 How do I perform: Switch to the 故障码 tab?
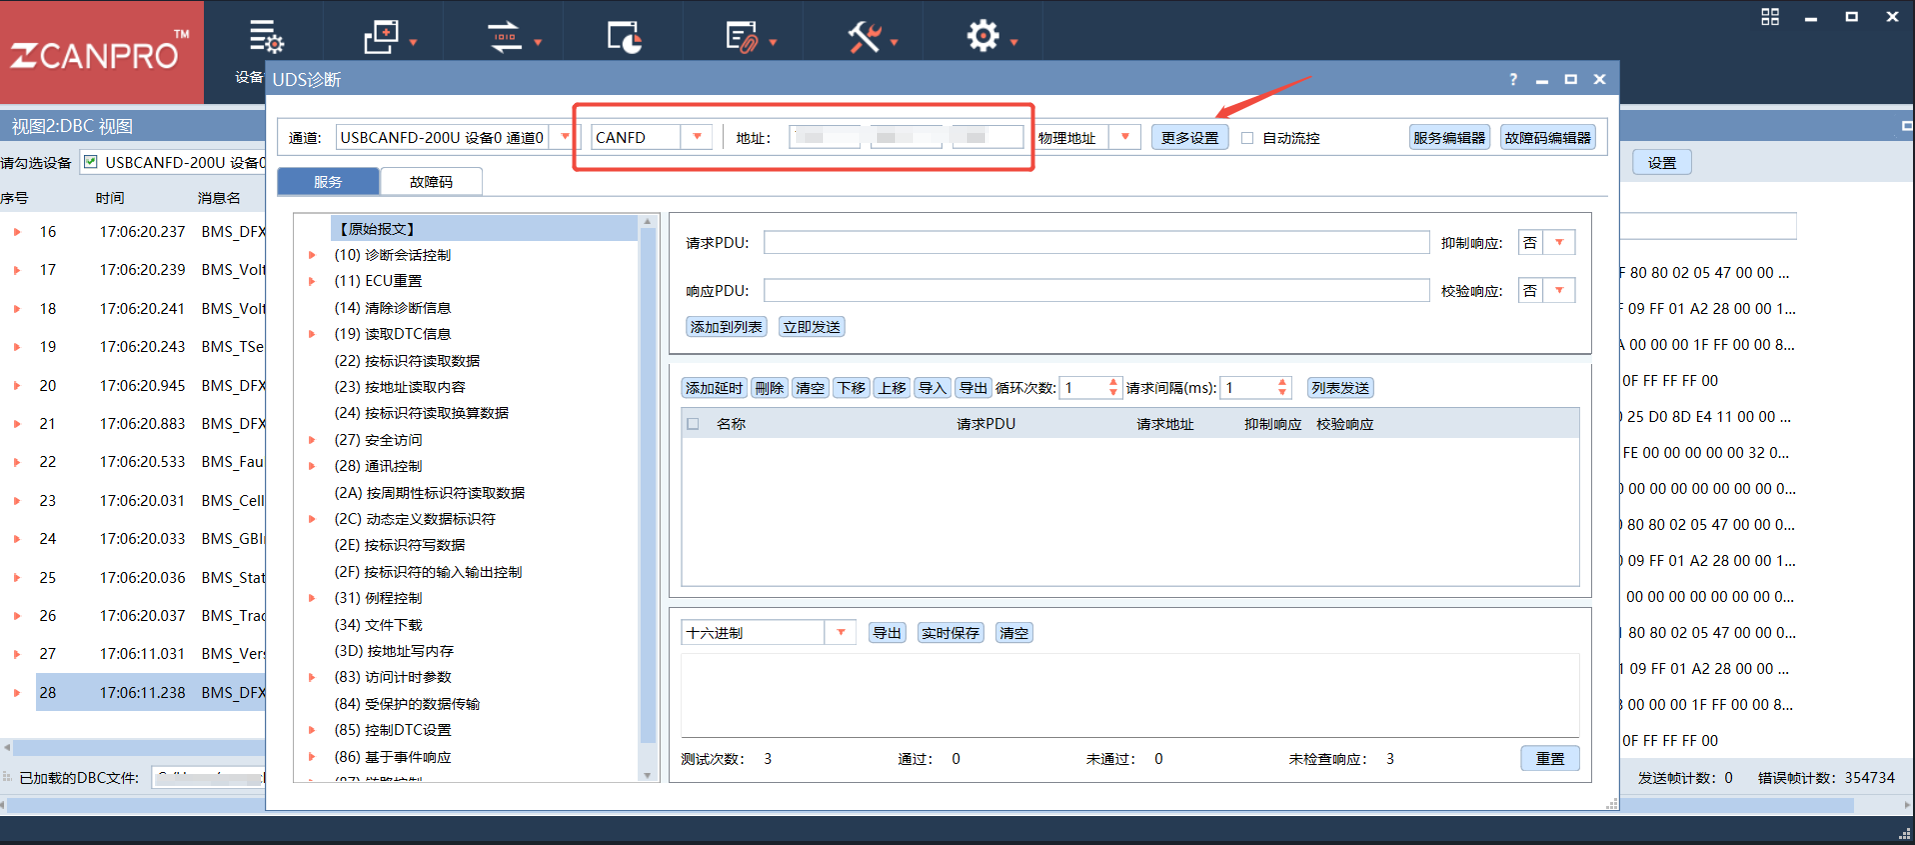[431, 181]
